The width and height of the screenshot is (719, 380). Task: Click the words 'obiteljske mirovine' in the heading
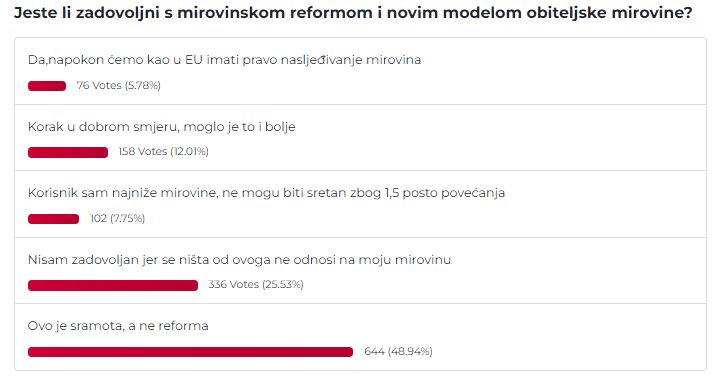[609, 13]
